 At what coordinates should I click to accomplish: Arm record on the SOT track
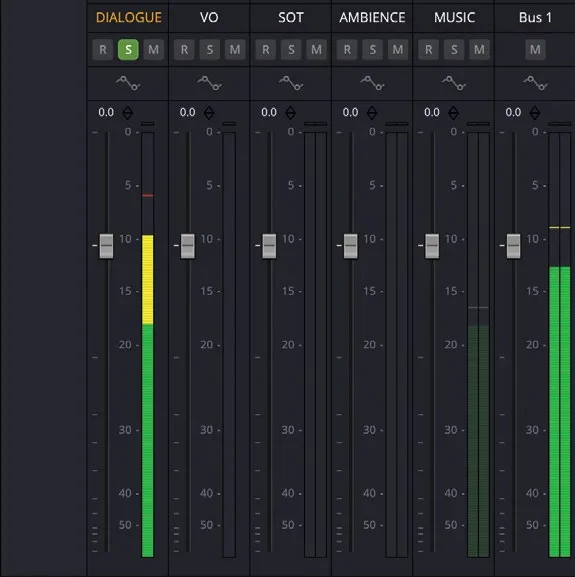pyautogui.click(x=266, y=49)
